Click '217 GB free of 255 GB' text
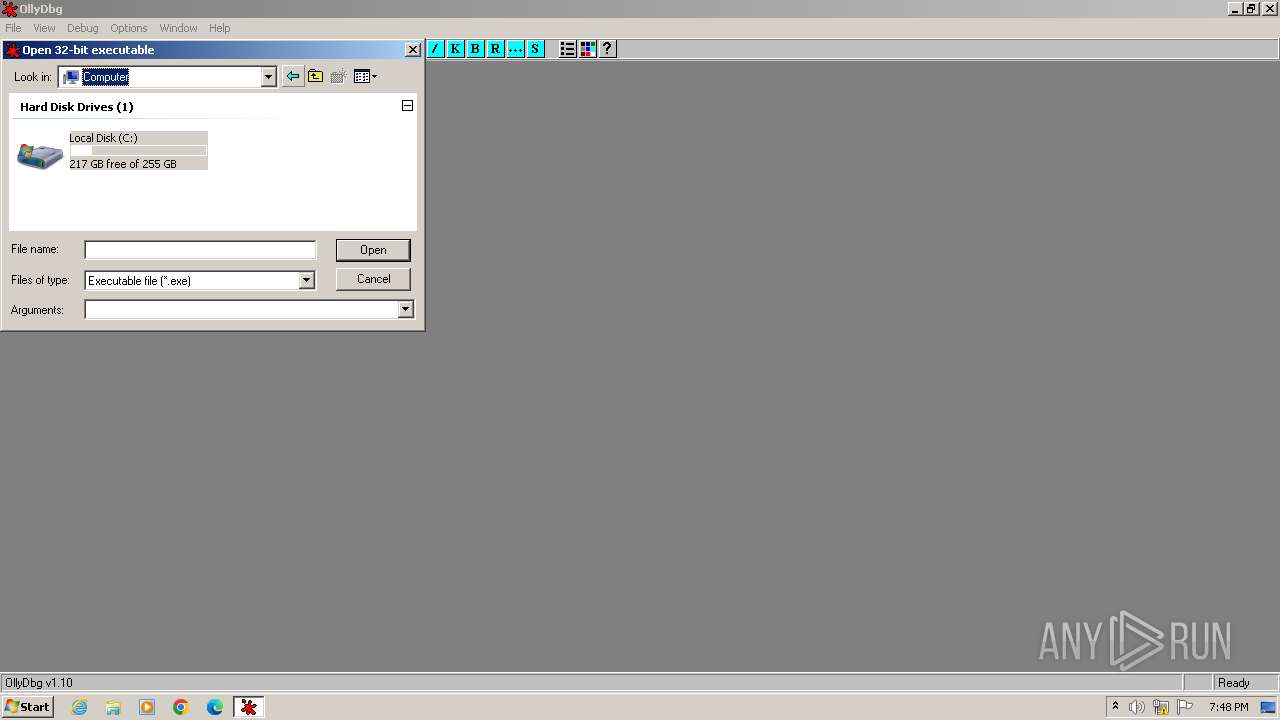The width and height of the screenshot is (1280, 720). (x=123, y=164)
